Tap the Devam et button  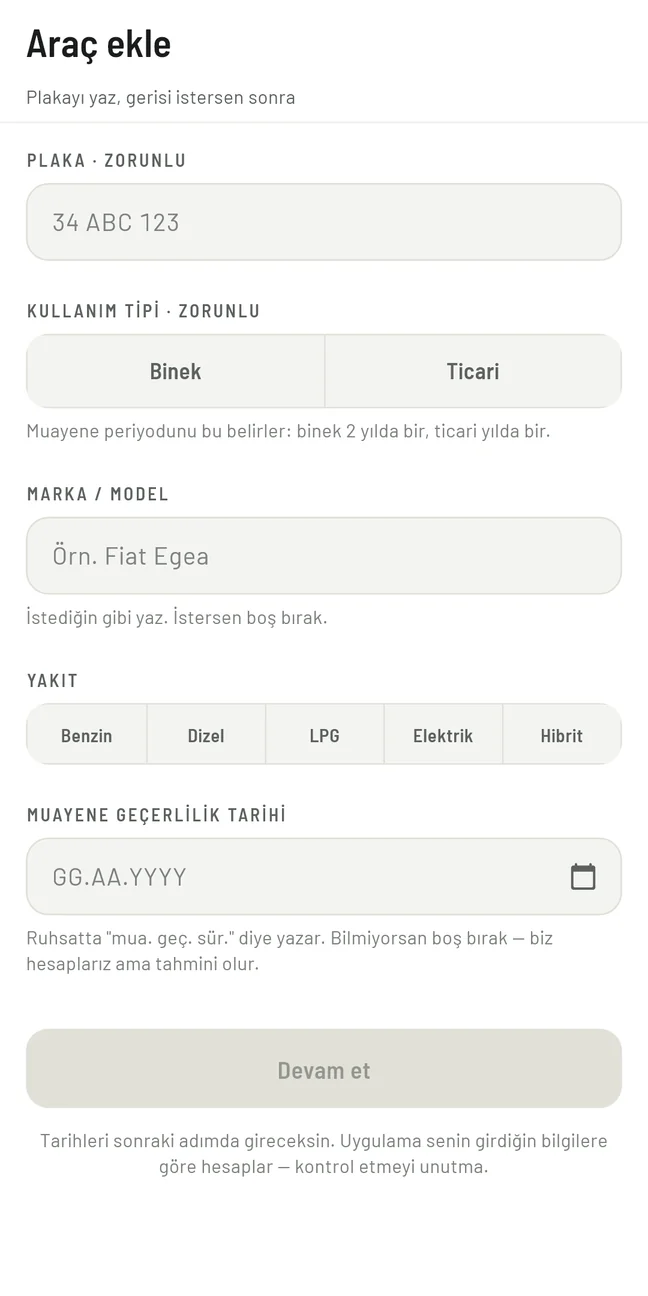[x=324, y=1069]
